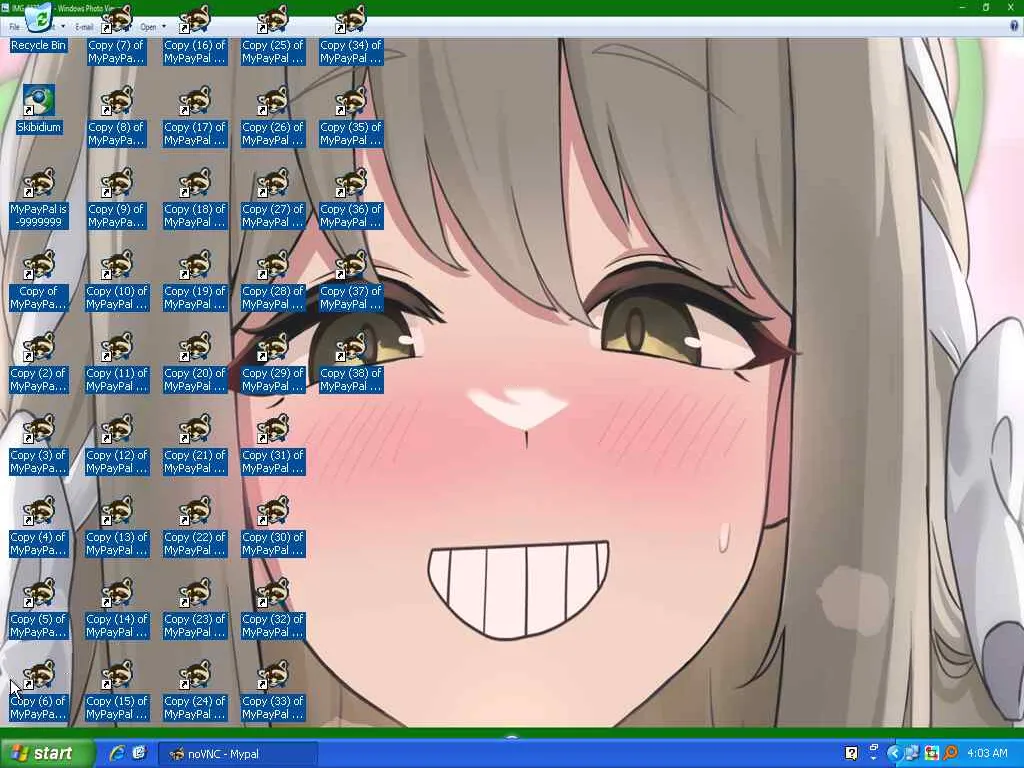Select the 'Copy (14) of MyPayPal' shortcut
The image size is (1024, 768).
click(117, 609)
